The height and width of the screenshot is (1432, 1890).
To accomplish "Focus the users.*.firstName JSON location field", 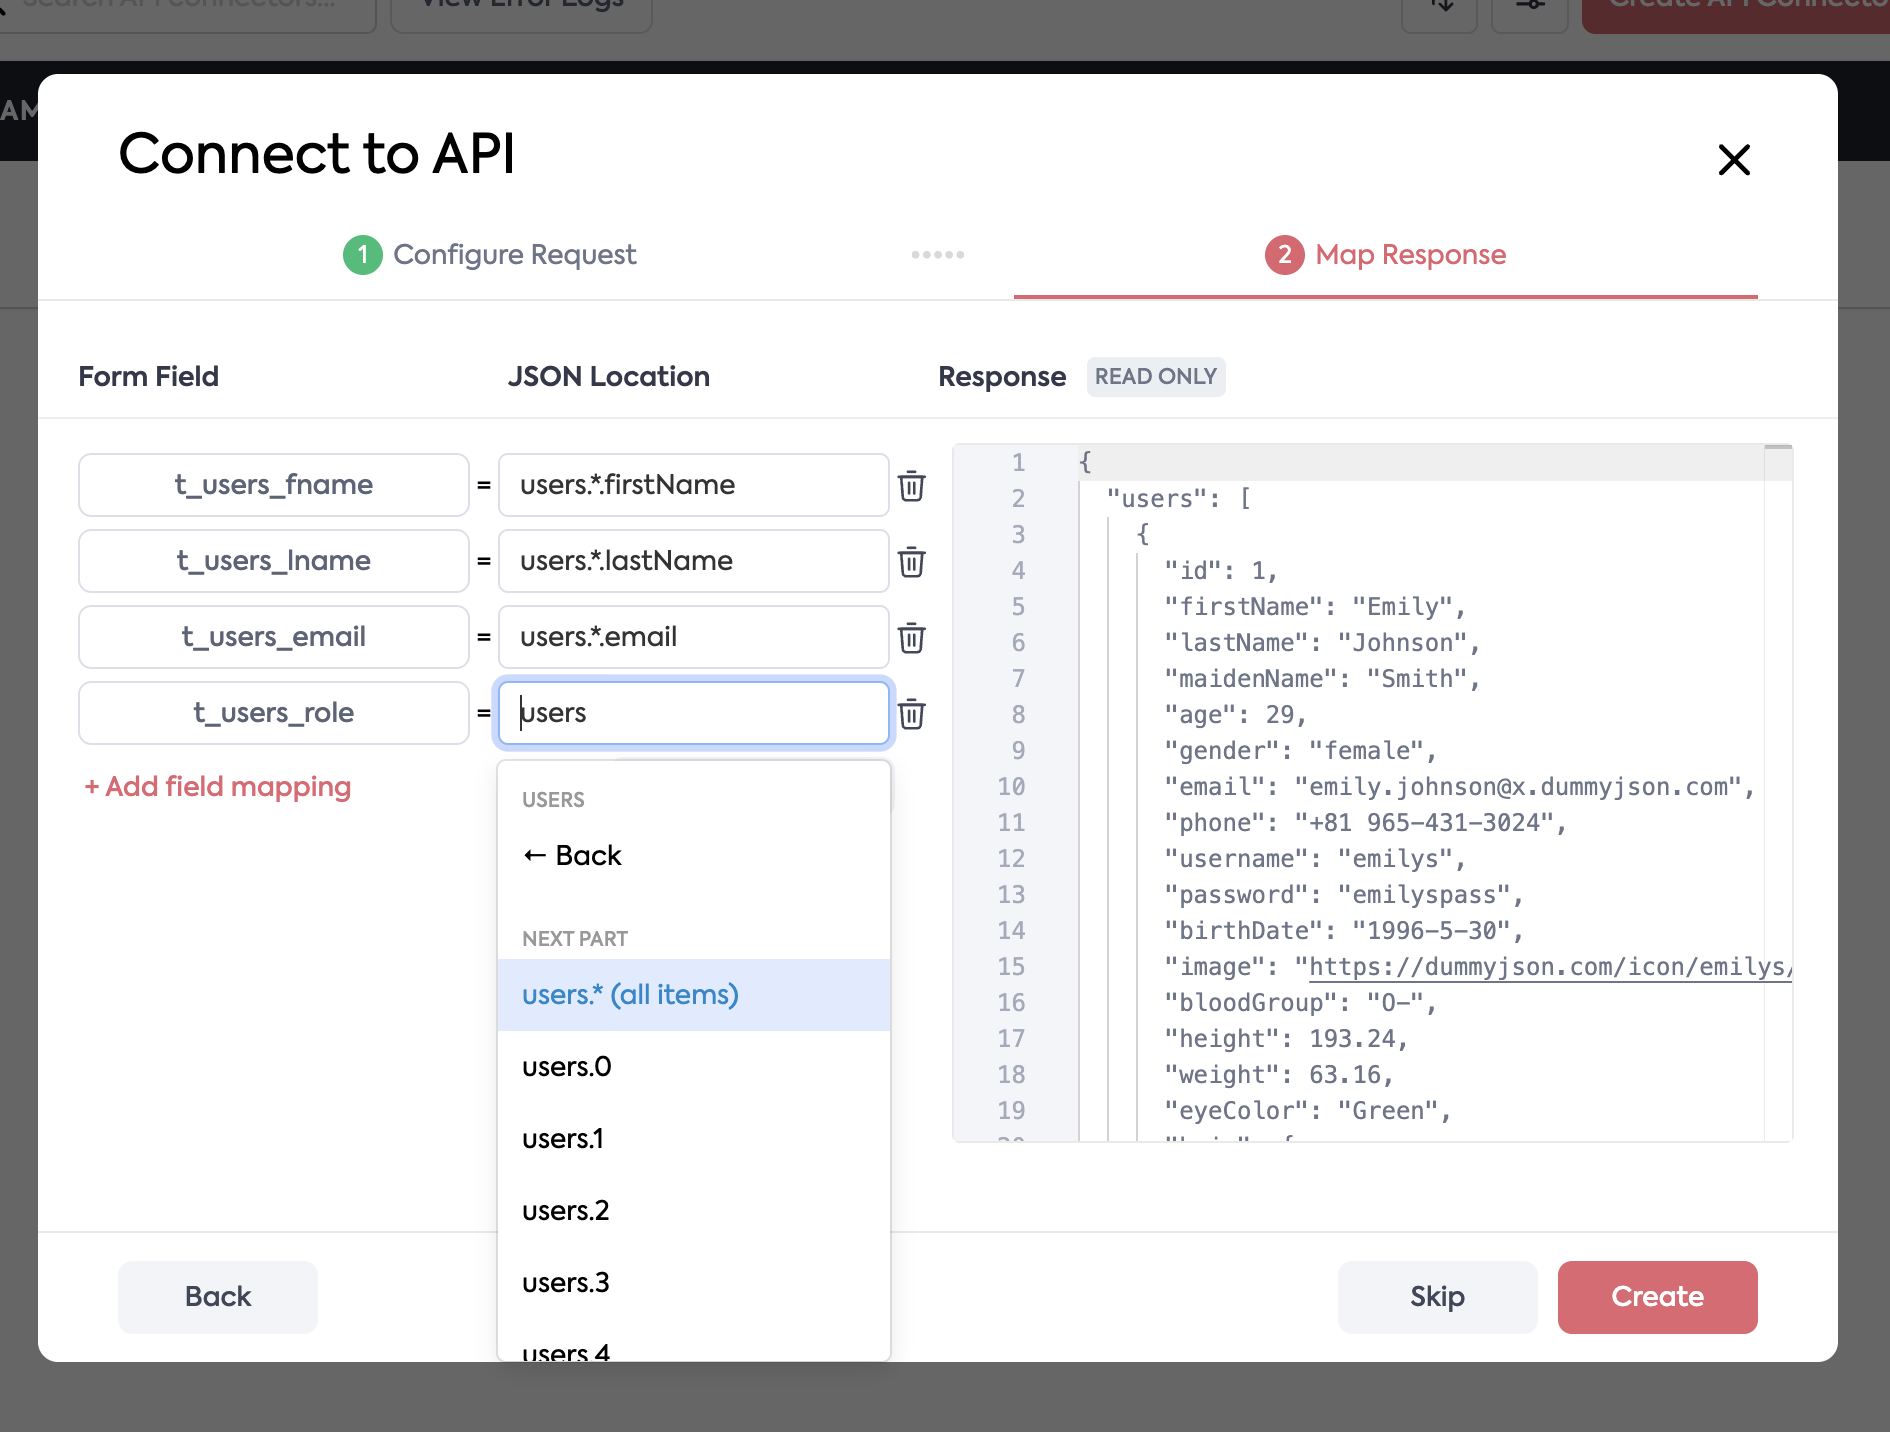I will pyautogui.click(x=693, y=485).
